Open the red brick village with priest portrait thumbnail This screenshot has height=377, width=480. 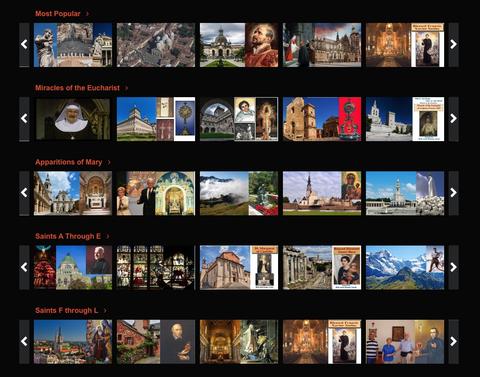pyautogui.click(x=156, y=342)
